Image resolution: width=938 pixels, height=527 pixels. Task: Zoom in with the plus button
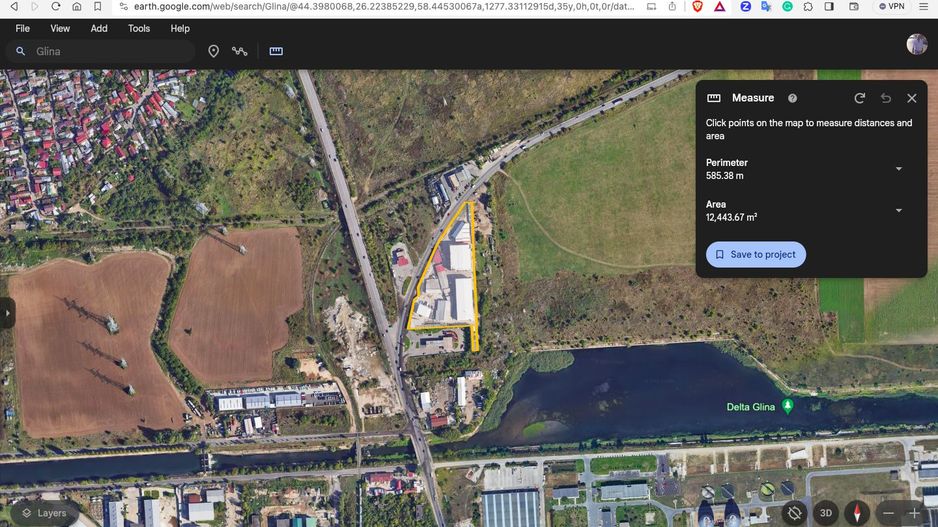pos(914,513)
